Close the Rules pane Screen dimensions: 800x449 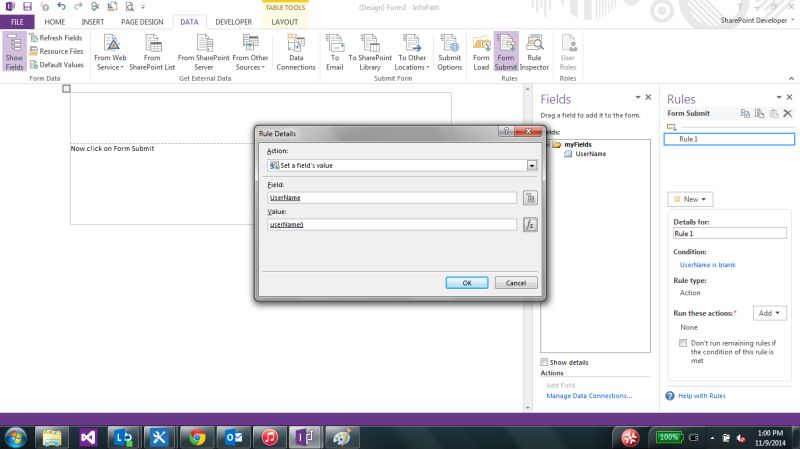pos(789,97)
